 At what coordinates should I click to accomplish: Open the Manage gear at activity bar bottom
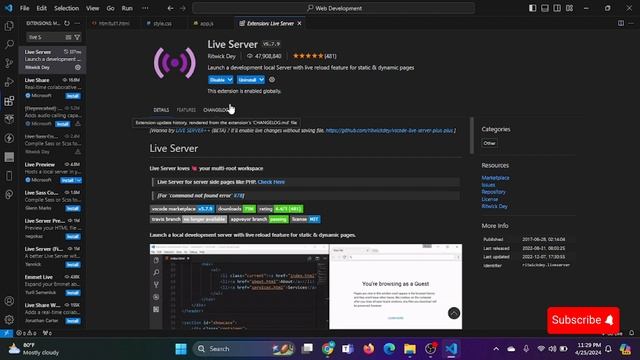point(9,320)
